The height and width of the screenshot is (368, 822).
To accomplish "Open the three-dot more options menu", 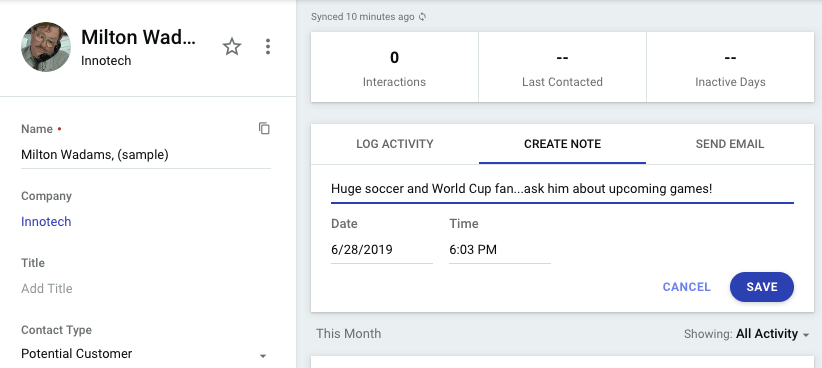I will click(268, 47).
